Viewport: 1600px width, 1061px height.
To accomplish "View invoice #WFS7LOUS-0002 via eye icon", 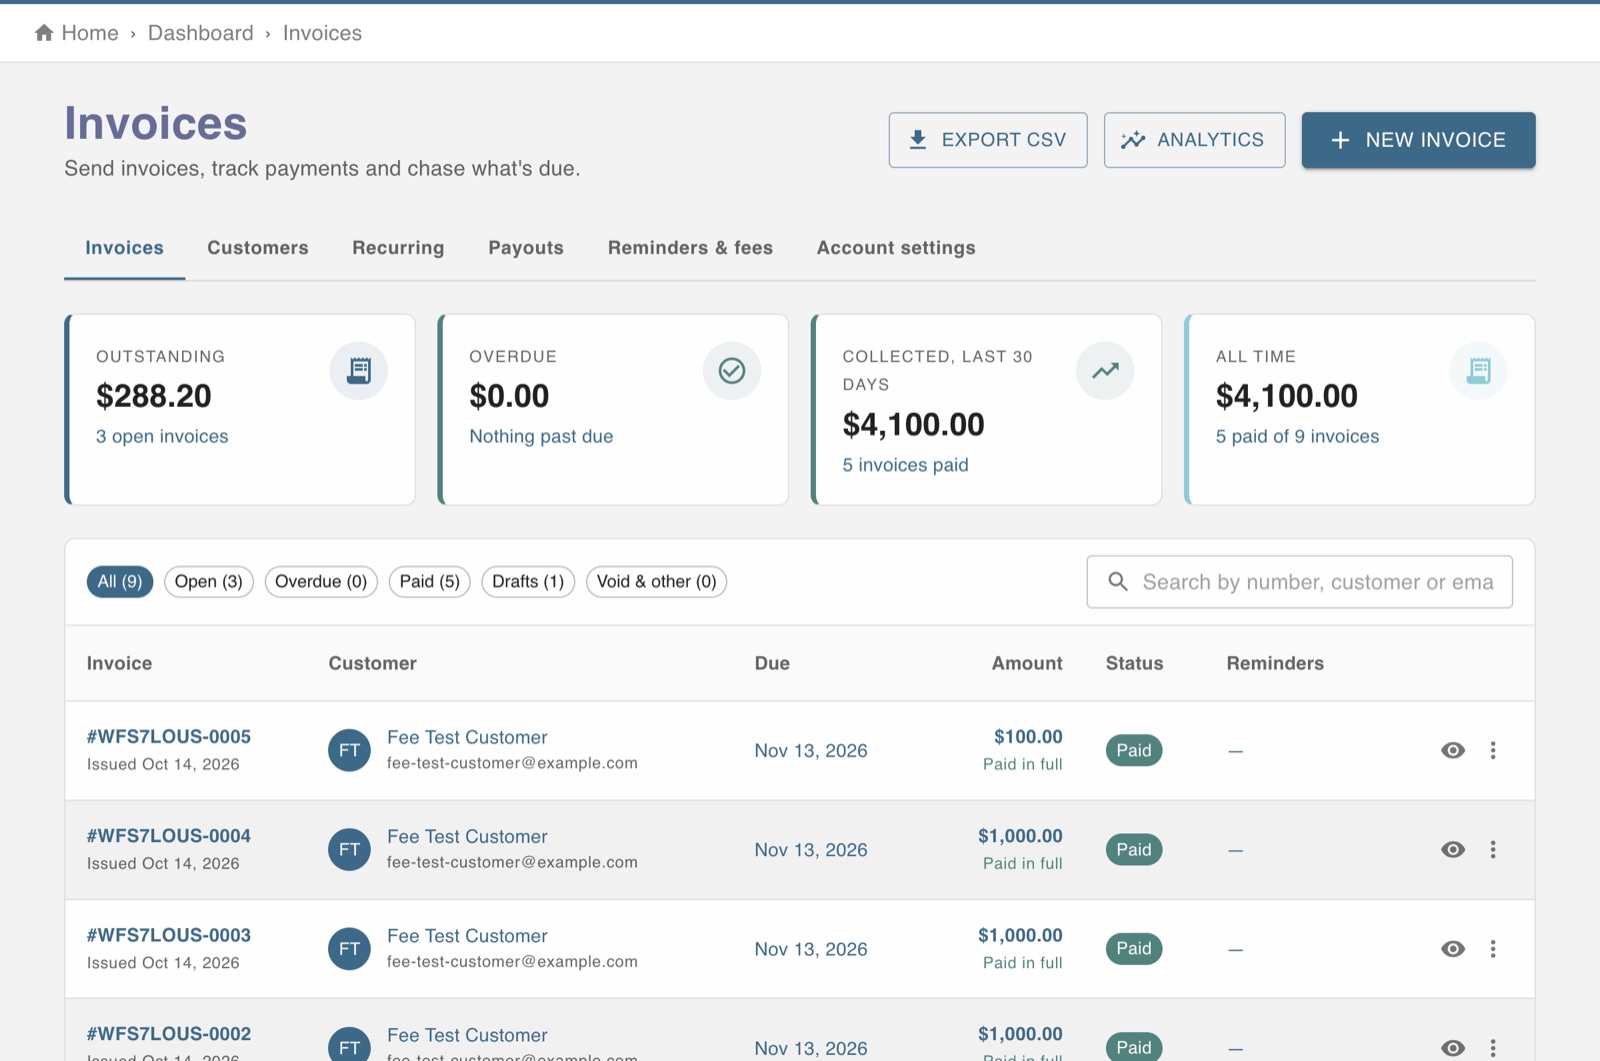I will tap(1453, 1047).
